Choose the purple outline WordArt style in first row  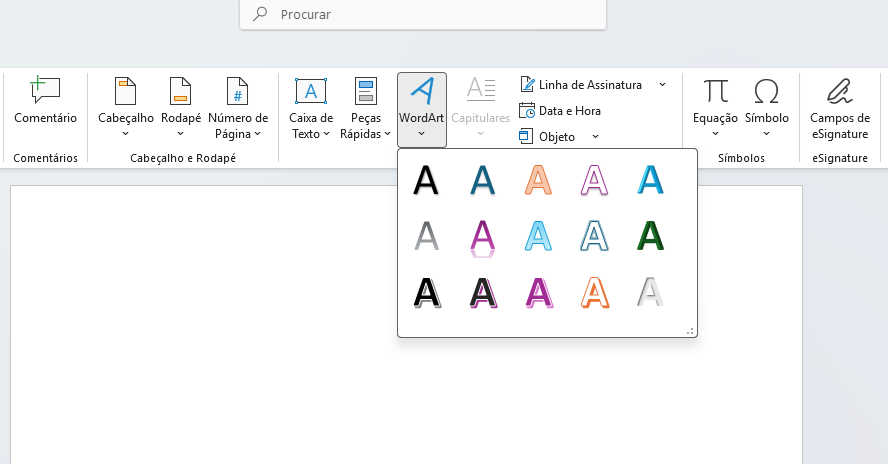click(x=594, y=180)
